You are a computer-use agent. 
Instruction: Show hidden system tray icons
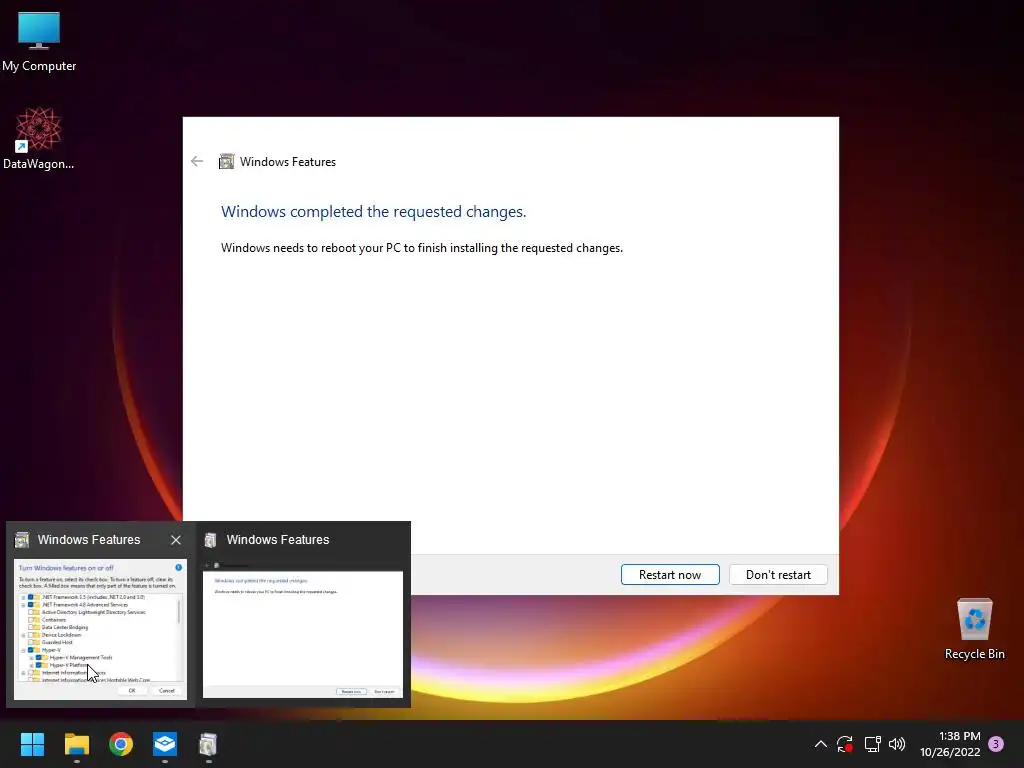coord(821,744)
